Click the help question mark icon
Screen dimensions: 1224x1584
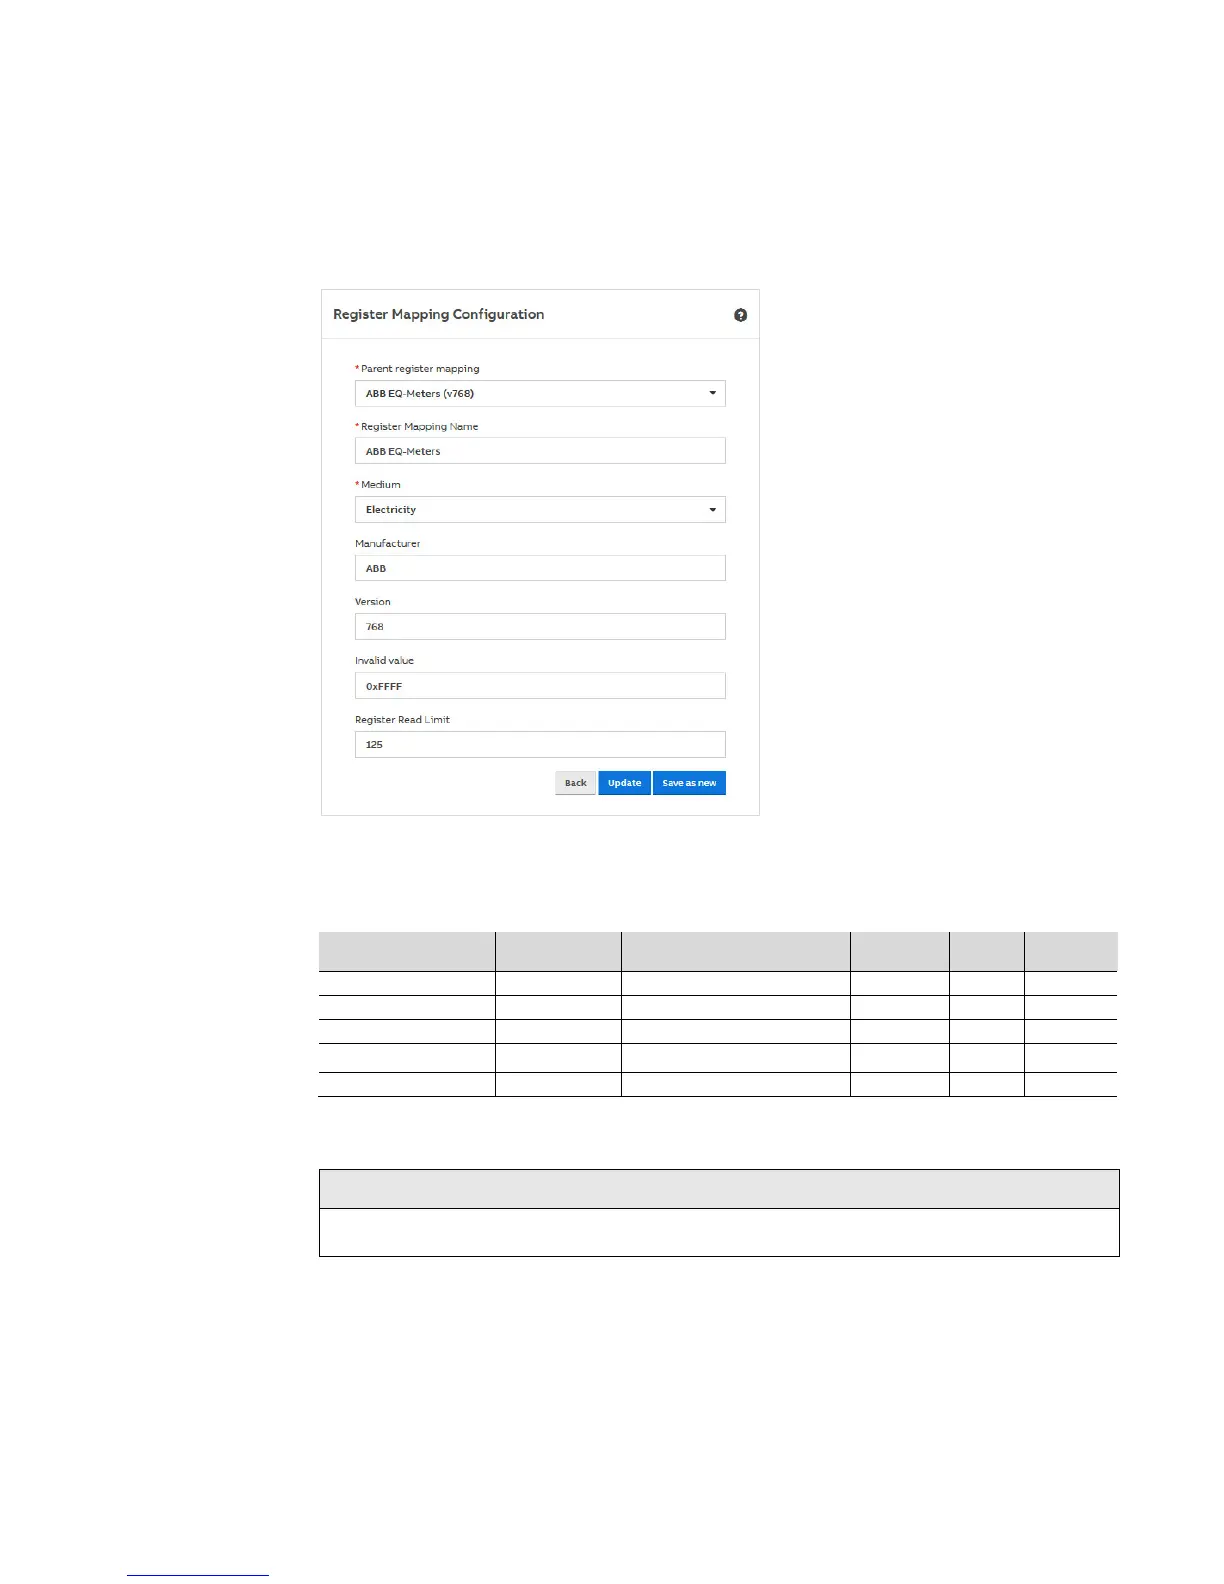(x=740, y=315)
